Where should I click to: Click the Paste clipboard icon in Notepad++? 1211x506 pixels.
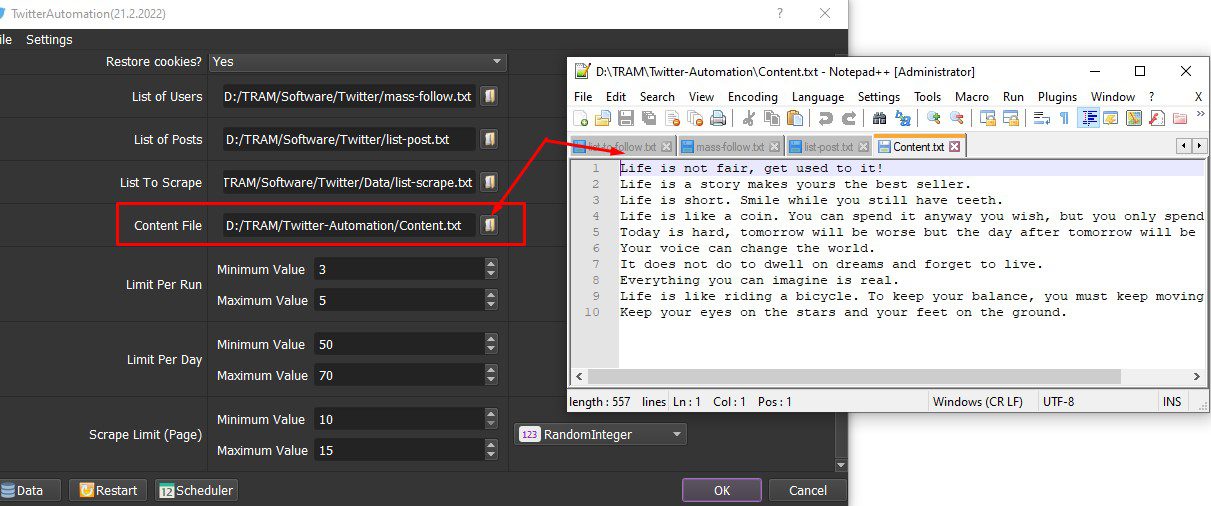[795, 118]
